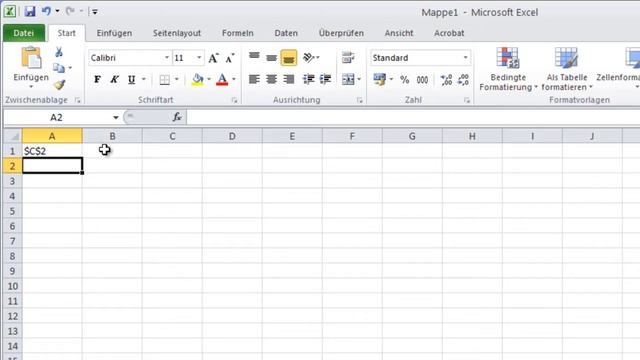Open Als Tabelle formatieren gallery
The image size is (640, 360).
567,69
